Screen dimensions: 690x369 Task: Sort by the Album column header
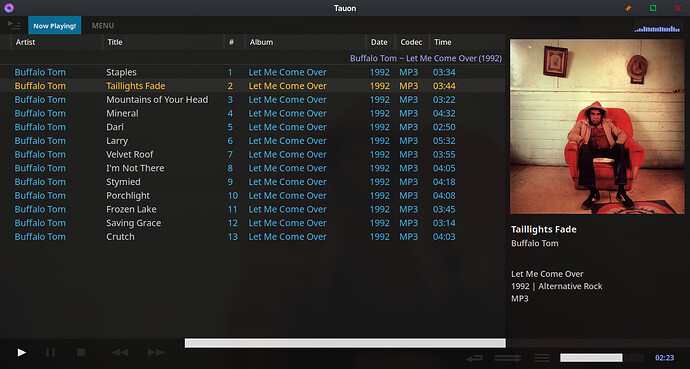[x=261, y=42]
